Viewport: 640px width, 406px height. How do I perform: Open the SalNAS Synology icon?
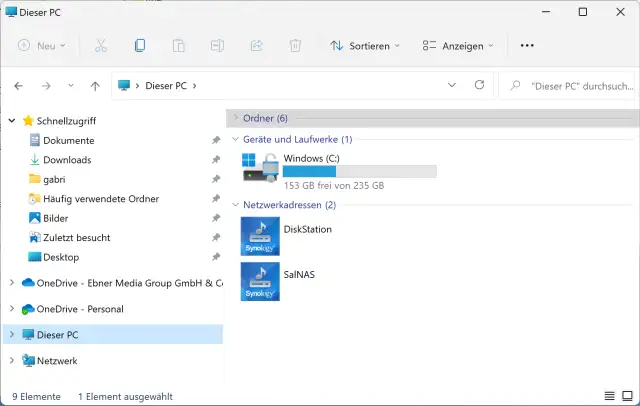[260, 281]
